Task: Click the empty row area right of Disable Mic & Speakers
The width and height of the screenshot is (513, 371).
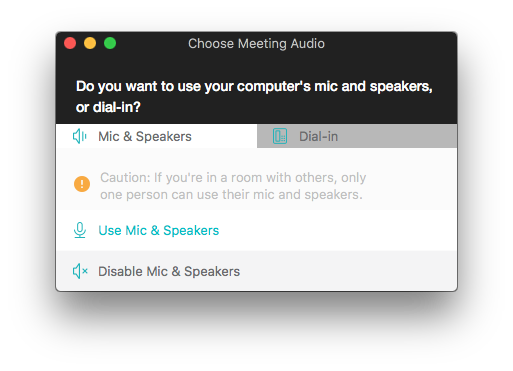Action: click(x=348, y=271)
